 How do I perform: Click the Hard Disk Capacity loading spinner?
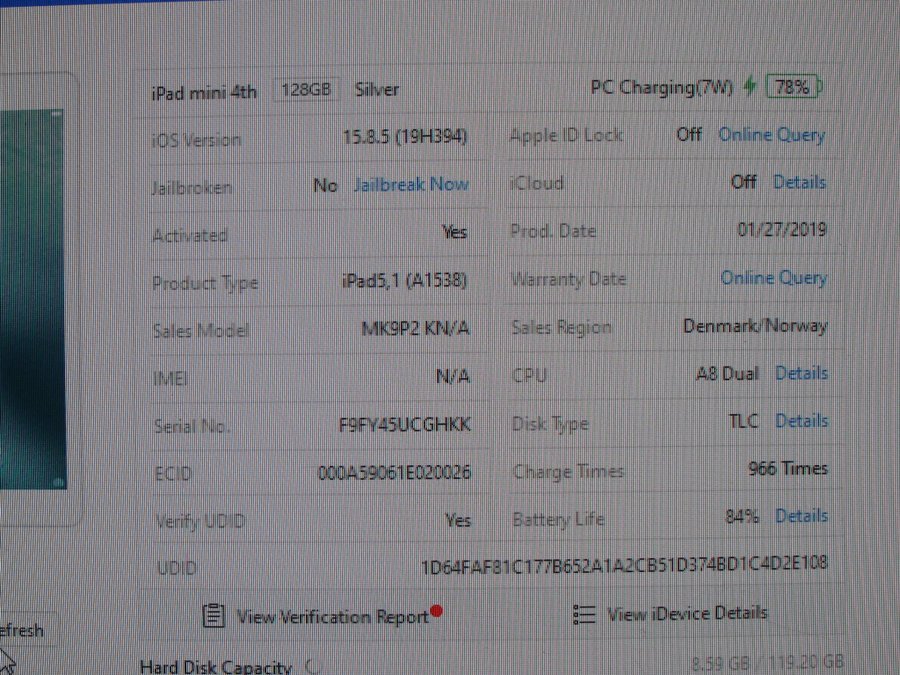[312, 666]
